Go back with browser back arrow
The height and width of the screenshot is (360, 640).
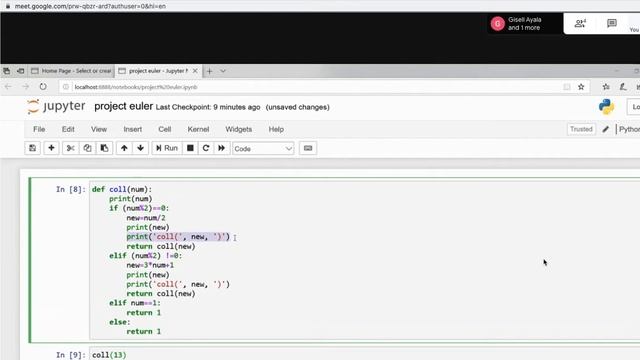click(8, 87)
